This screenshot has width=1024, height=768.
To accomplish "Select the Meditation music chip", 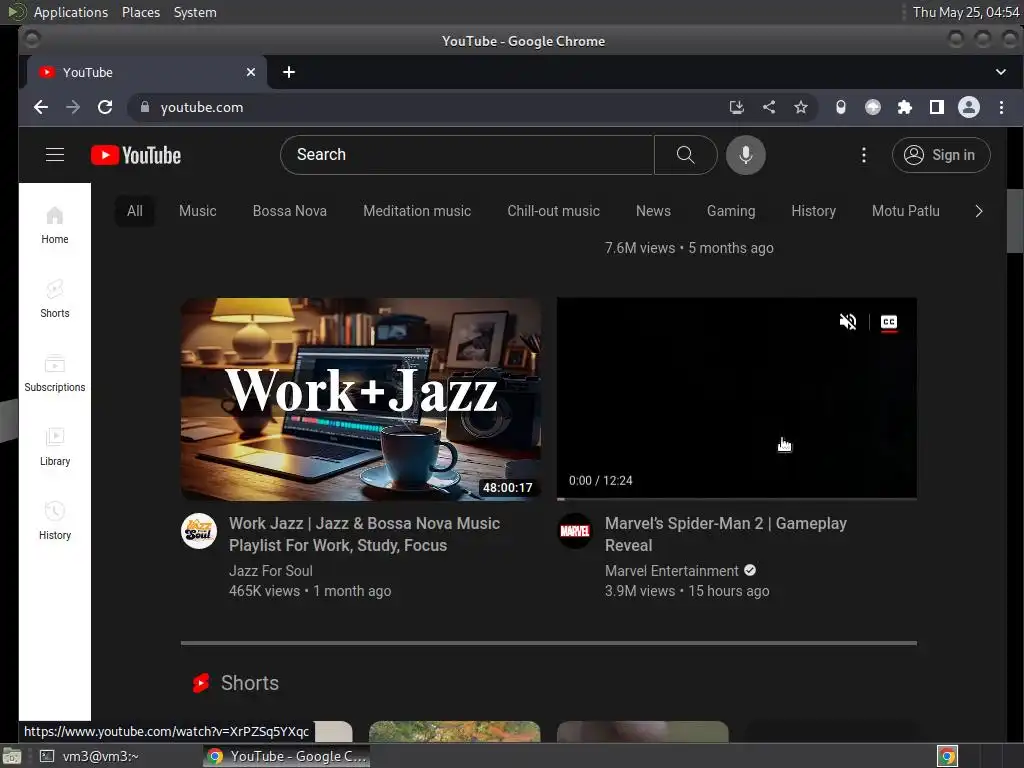I will pos(417,211).
